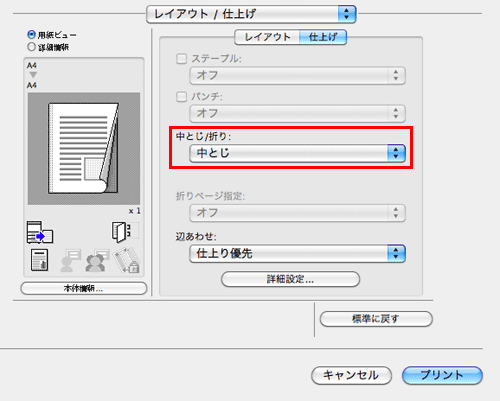Switch to the レイアウト tab

coord(267,37)
